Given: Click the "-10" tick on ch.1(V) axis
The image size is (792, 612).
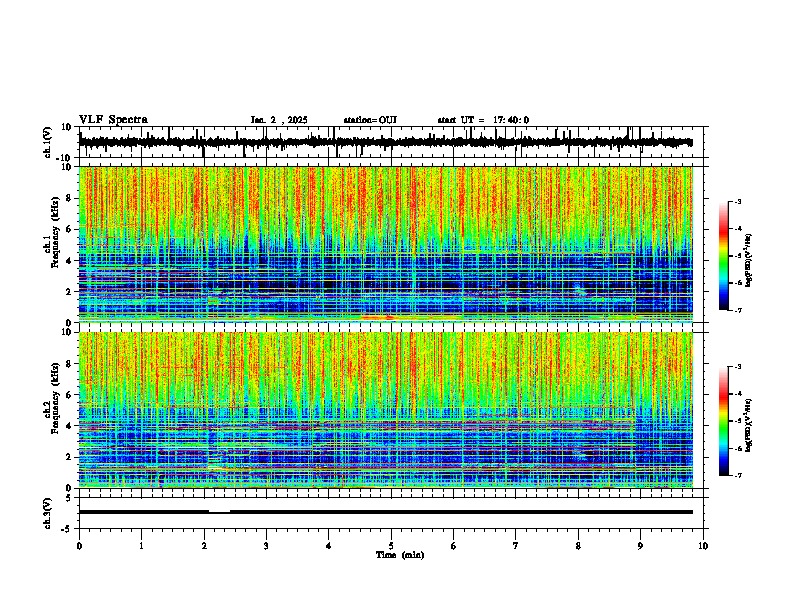Looking at the screenshot, I should pos(65,158).
